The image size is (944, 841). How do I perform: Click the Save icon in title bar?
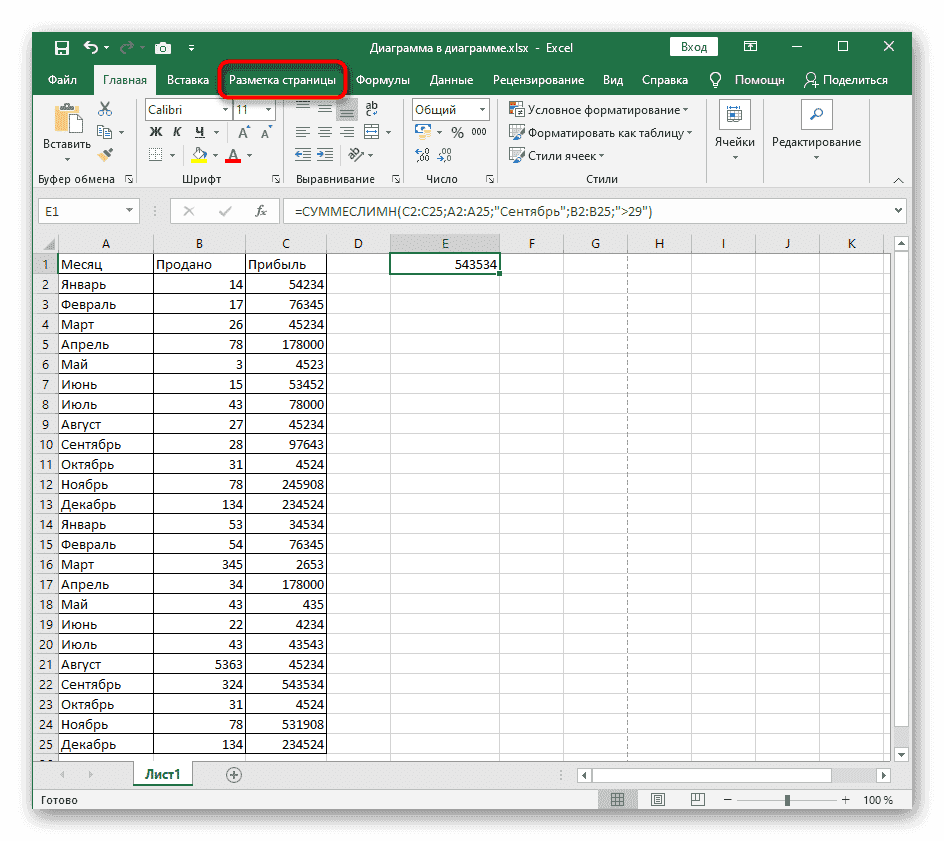(x=61, y=47)
